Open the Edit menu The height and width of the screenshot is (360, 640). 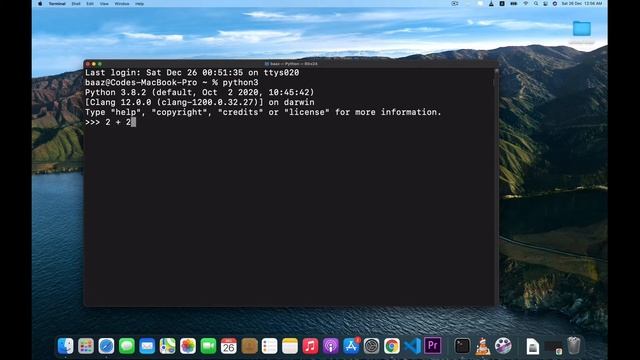coord(90,4)
